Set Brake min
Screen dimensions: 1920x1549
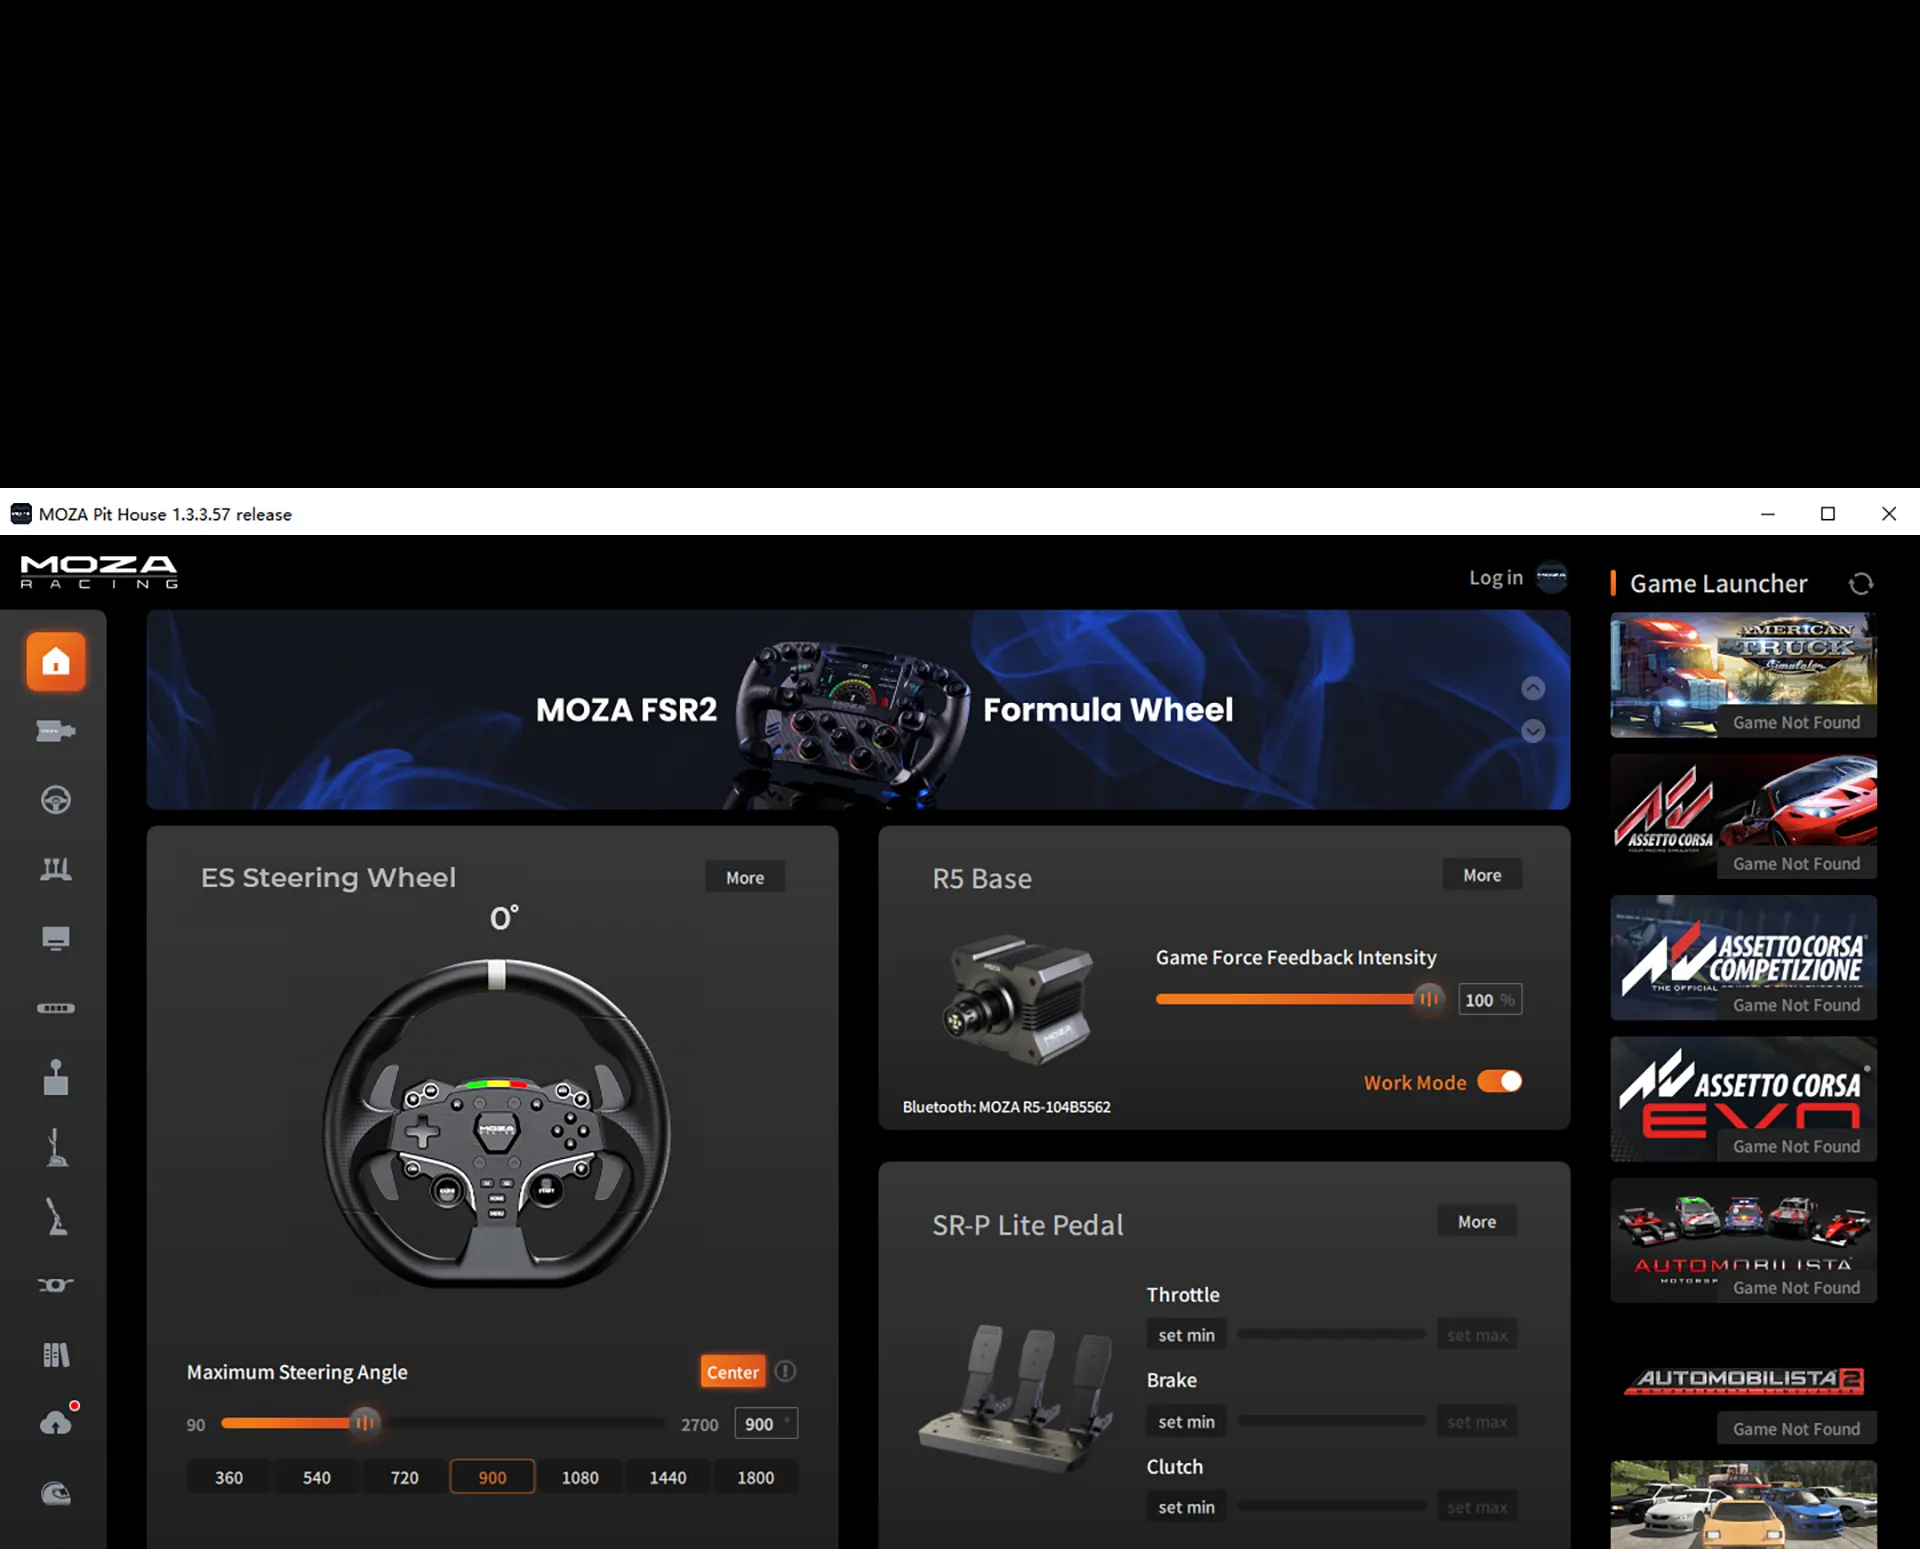point(1187,1421)
